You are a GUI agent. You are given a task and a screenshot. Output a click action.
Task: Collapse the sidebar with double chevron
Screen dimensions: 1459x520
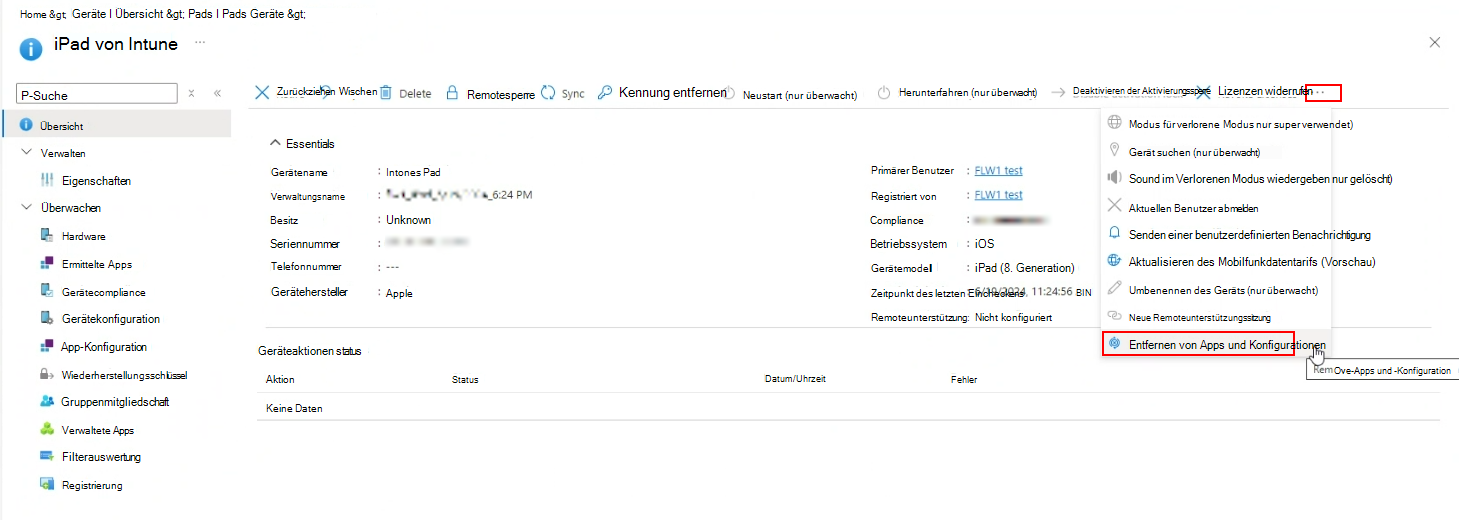point(217,93)
